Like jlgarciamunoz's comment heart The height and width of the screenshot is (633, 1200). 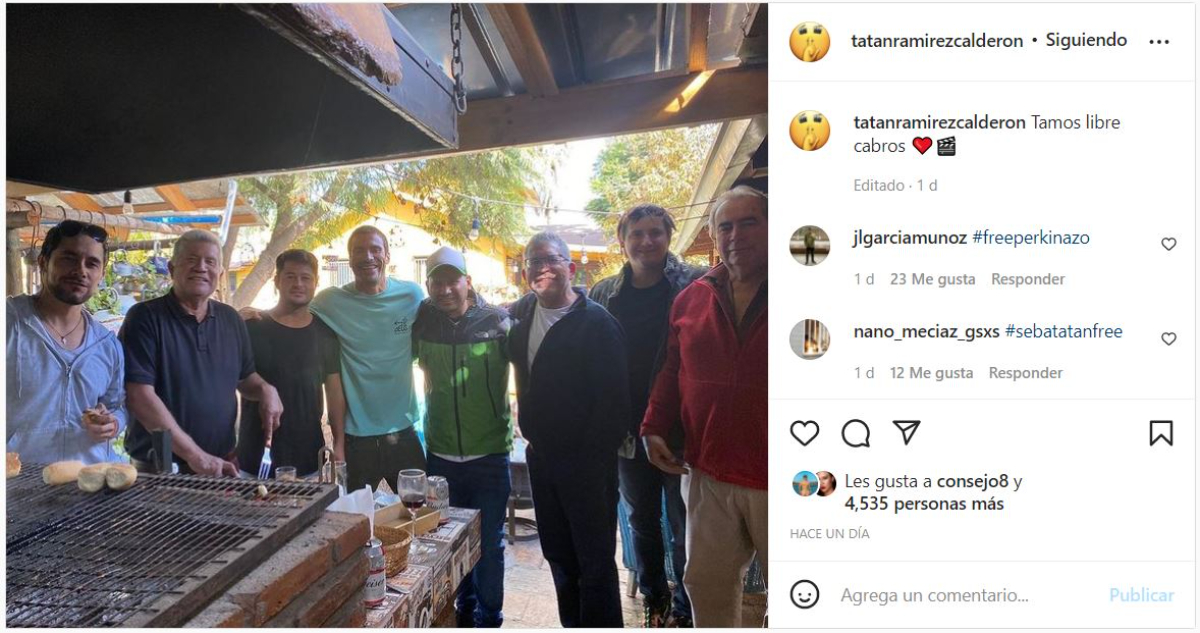[1169, 244]
